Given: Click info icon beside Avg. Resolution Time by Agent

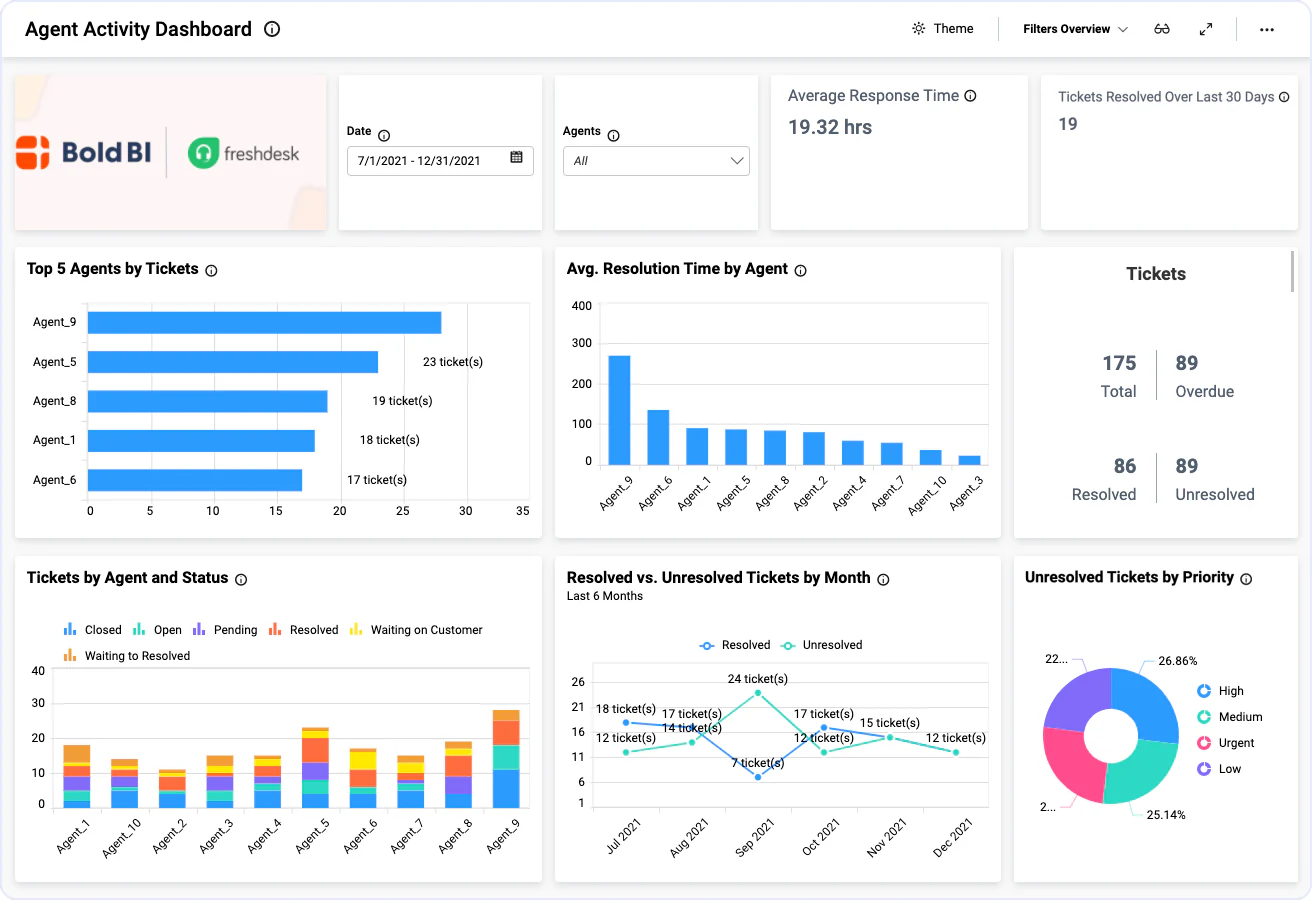Looking at the screenshot, I should (800, 270).
